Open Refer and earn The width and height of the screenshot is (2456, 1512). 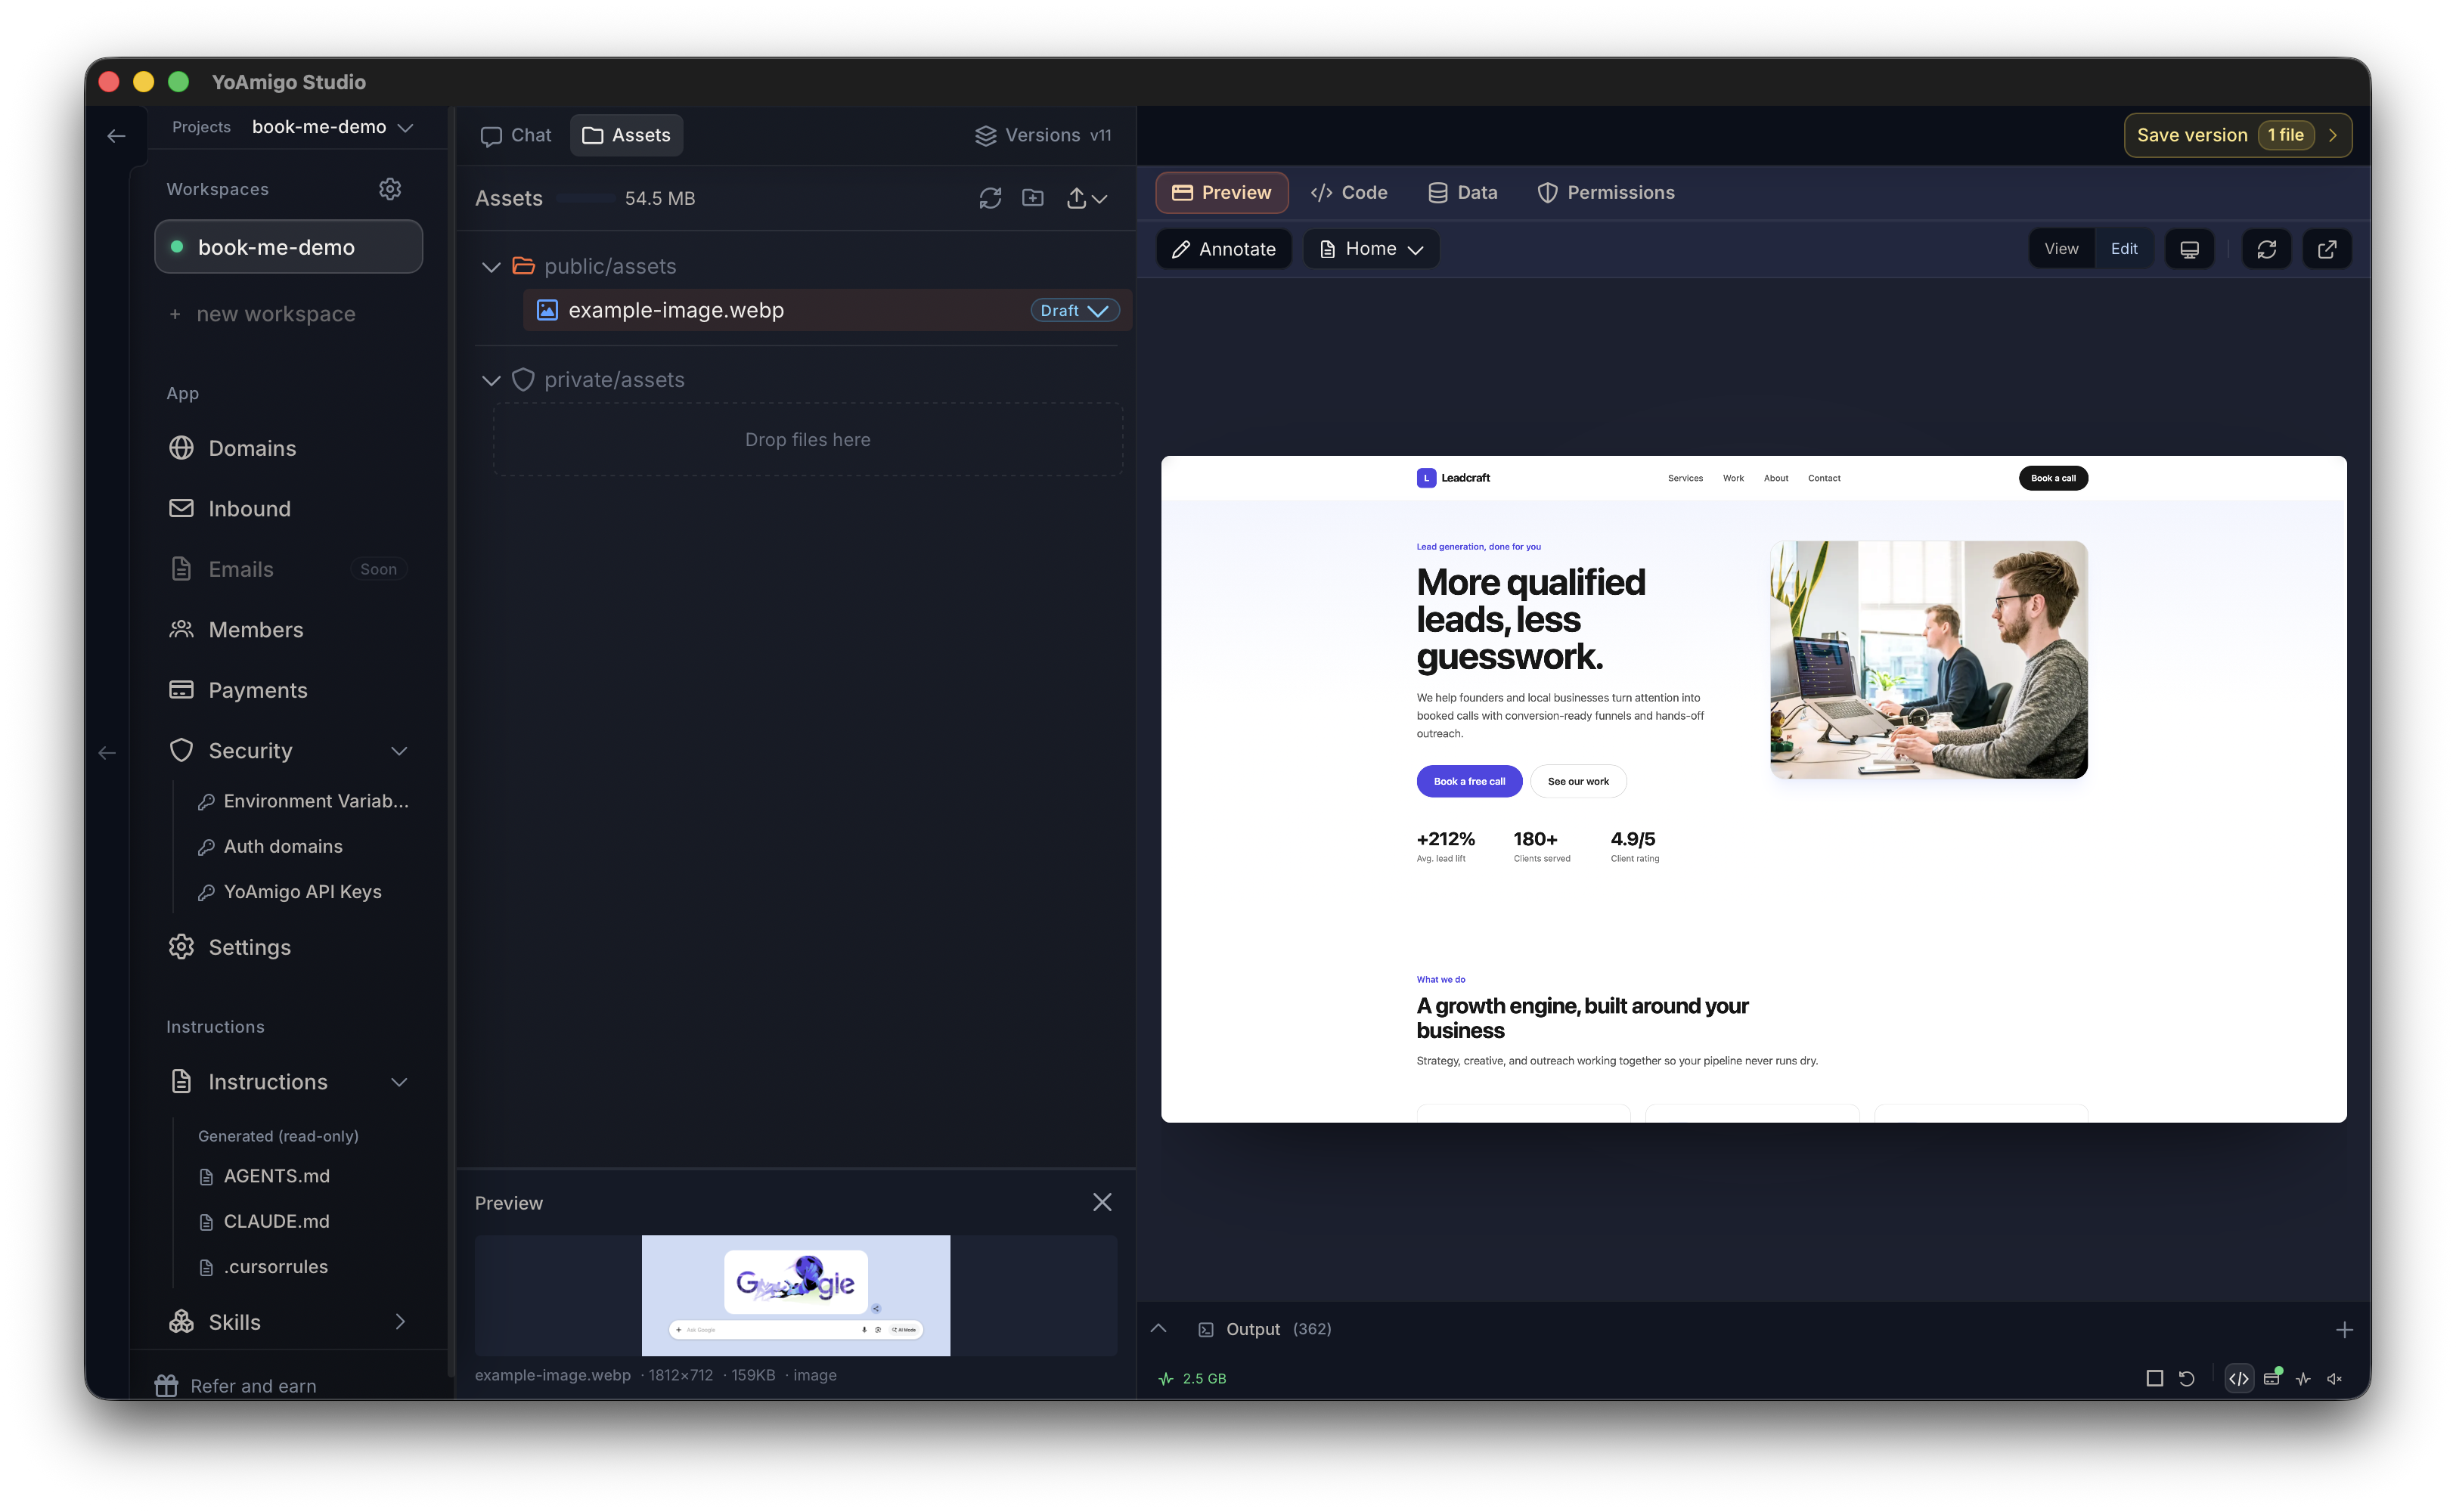(236, 1385)
